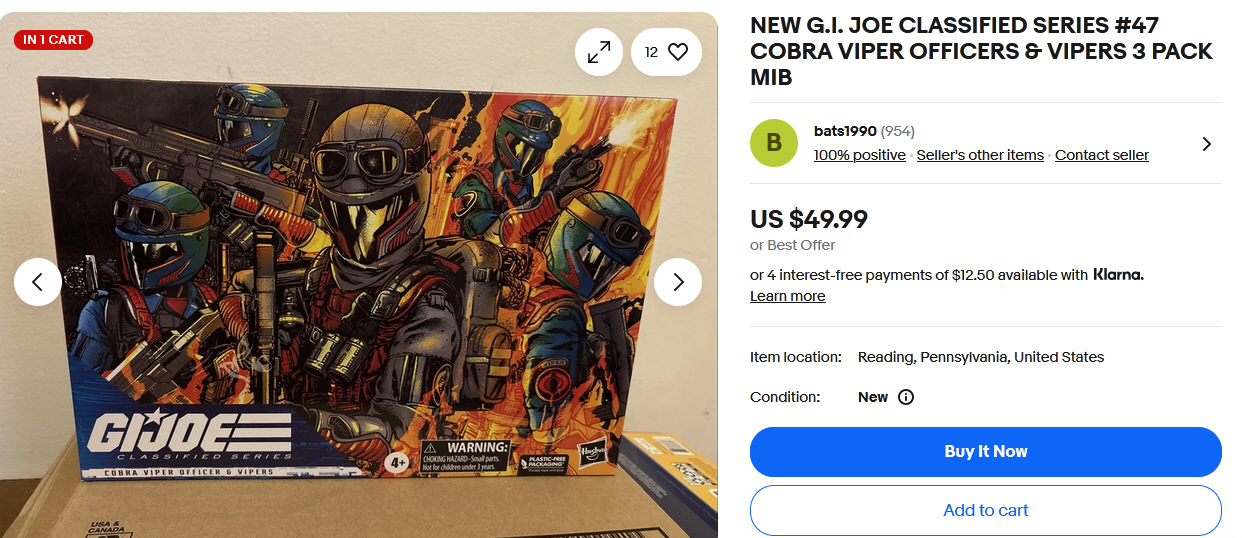
Task: Advance to the next product image
Action: point(678,282)
